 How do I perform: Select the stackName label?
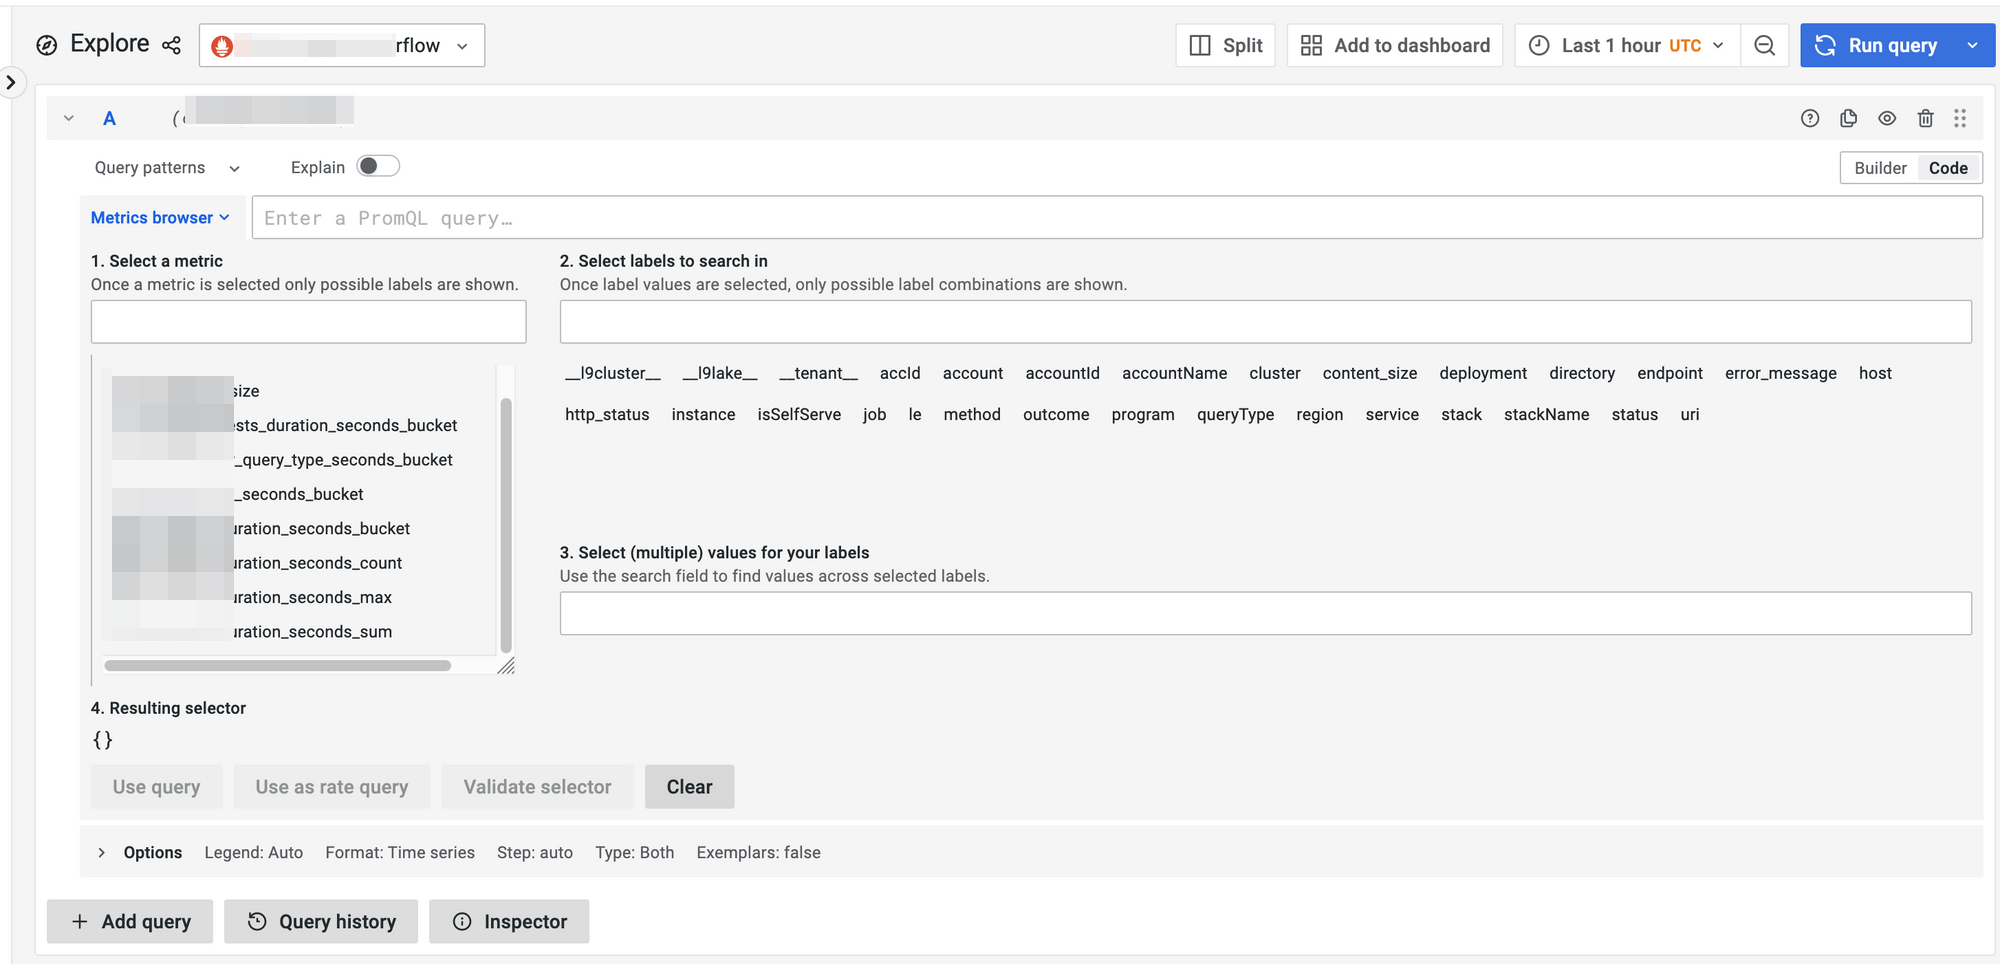point(1546,414)
